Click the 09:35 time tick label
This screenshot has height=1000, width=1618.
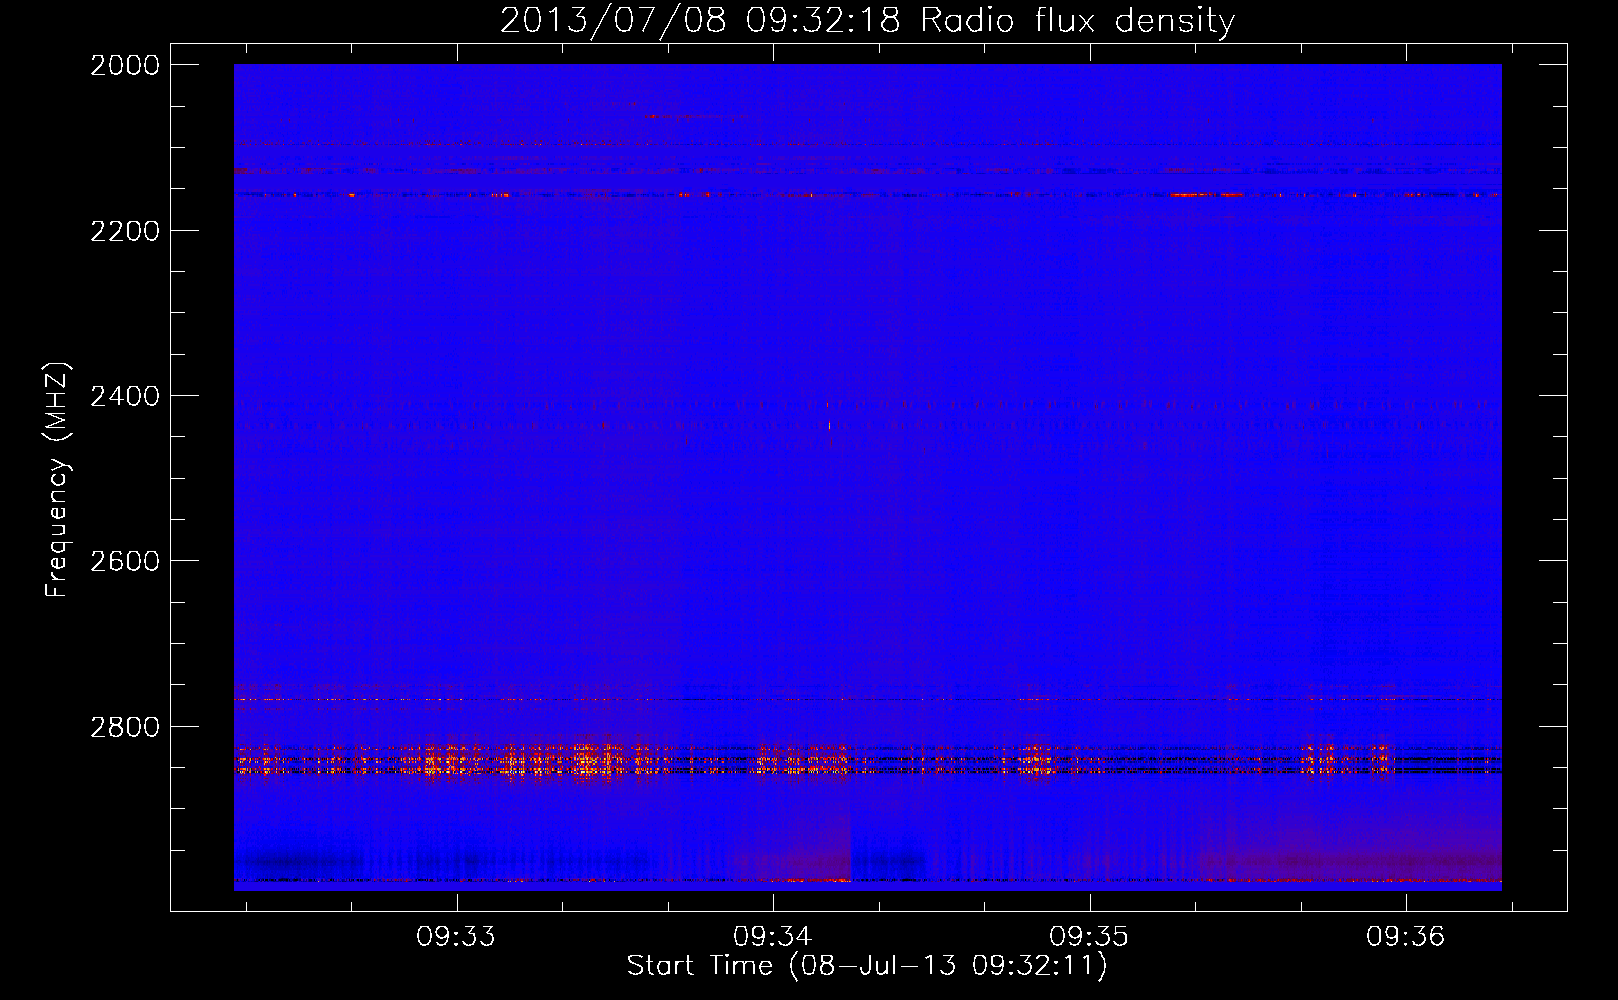pos(1089,936)
